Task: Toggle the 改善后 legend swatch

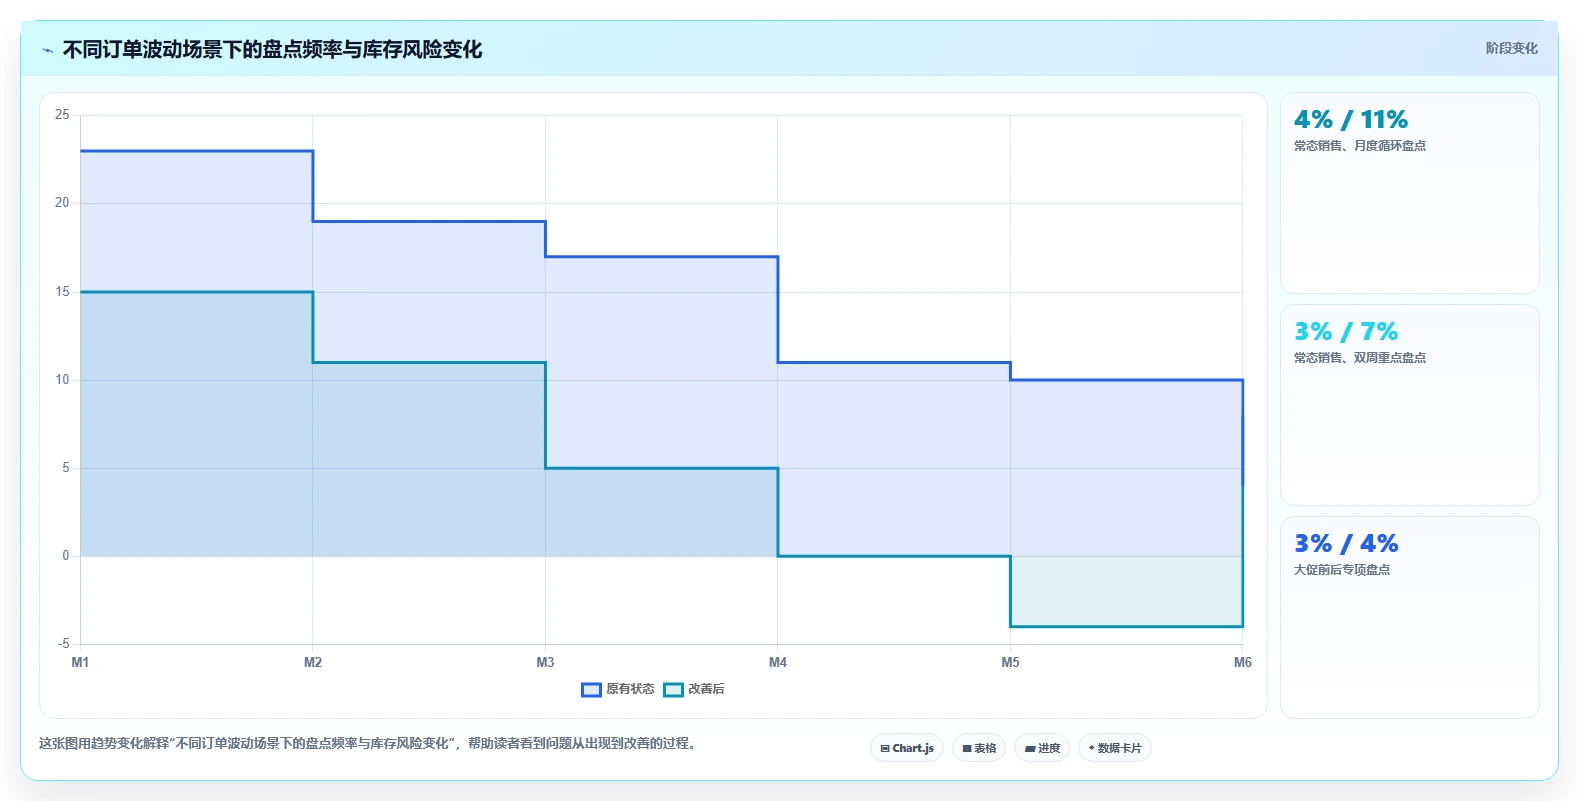Action: coord(673,689)
